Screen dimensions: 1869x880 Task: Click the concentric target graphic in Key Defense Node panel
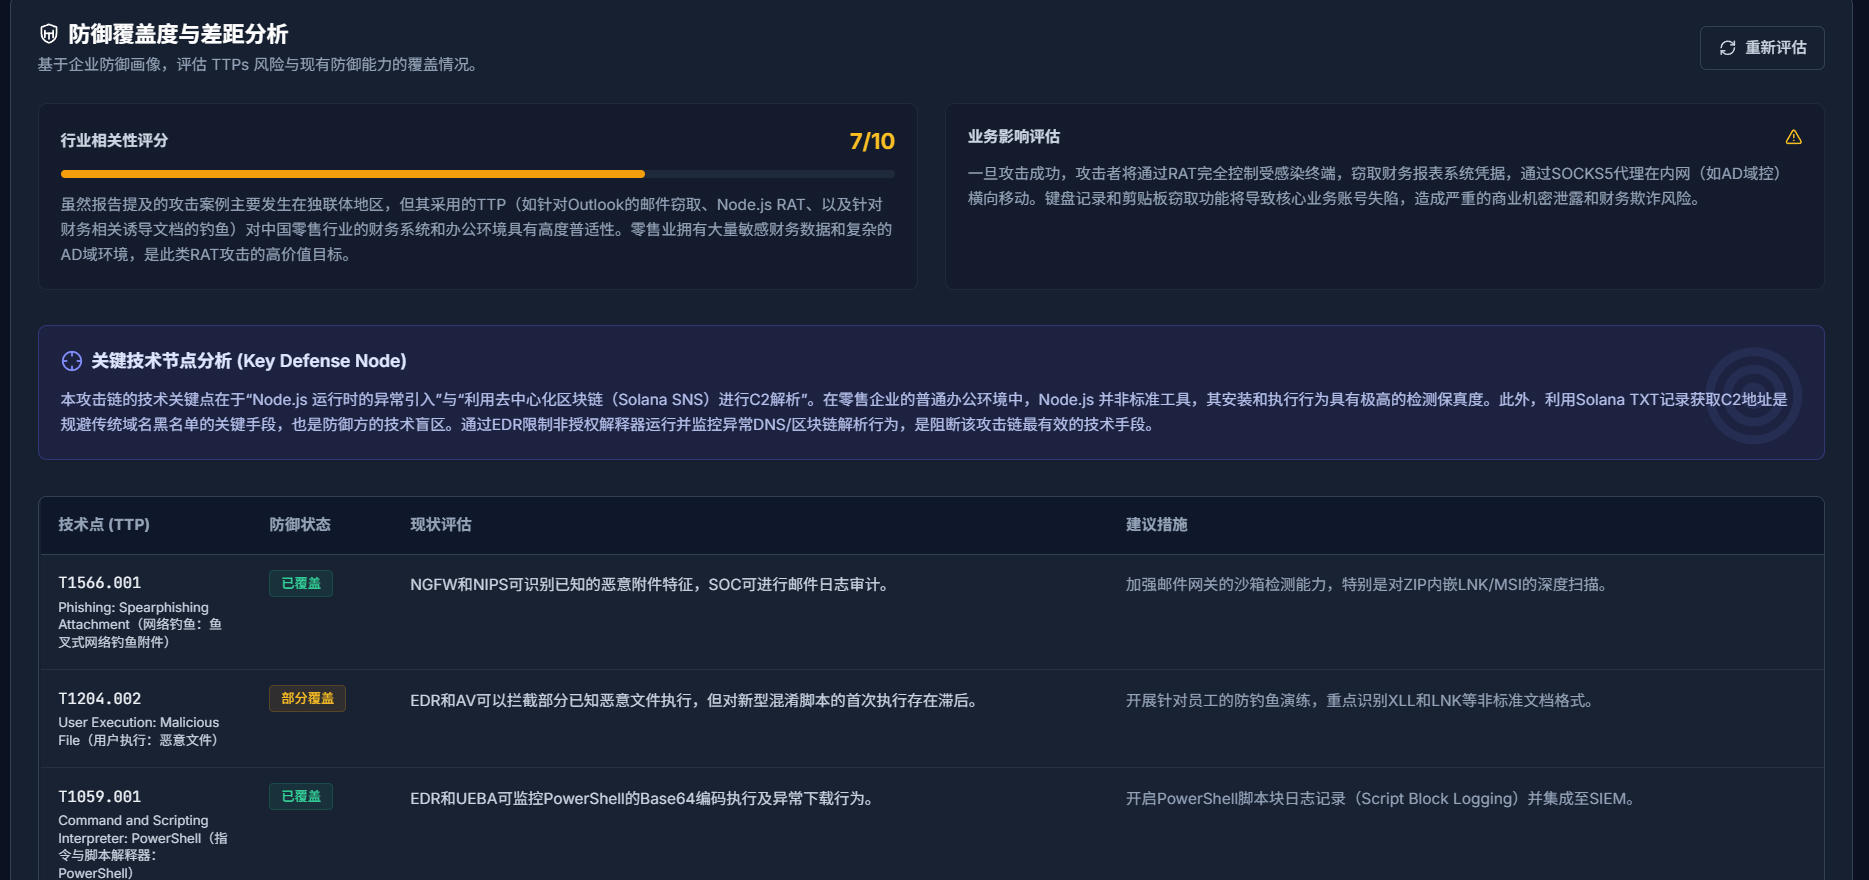click(1752, 395)
